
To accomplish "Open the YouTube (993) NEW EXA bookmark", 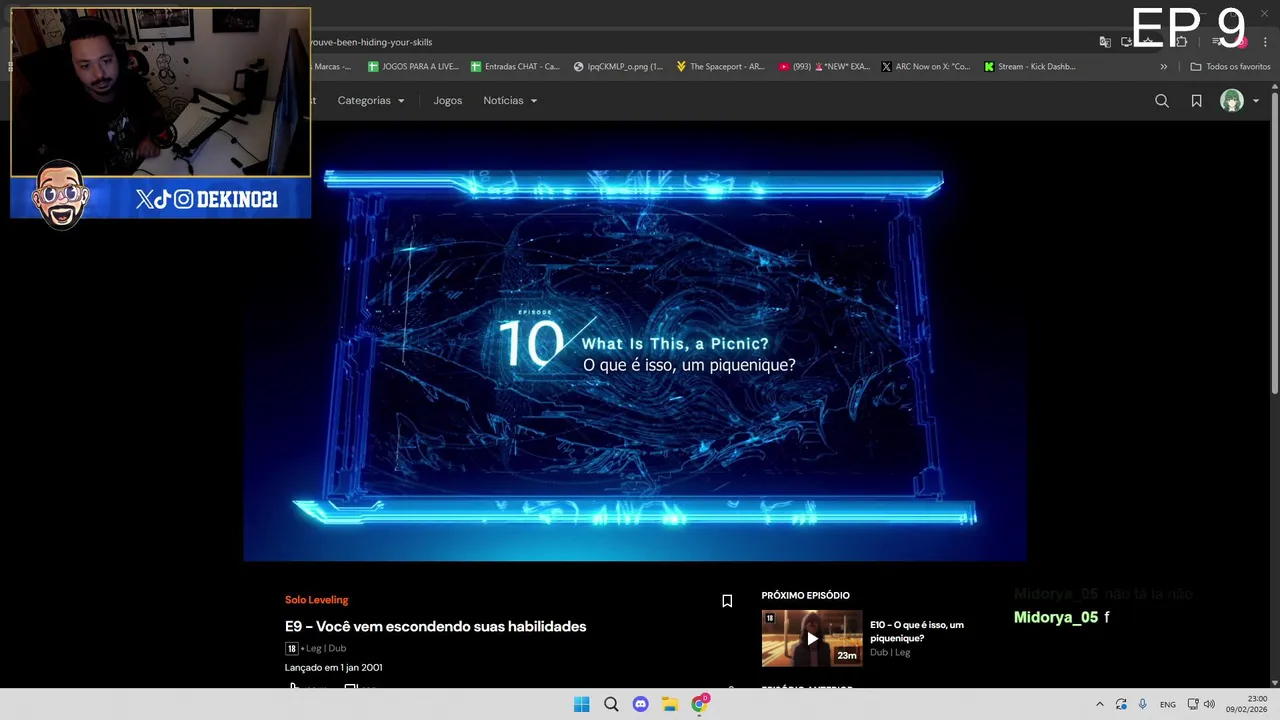I will pos(823,67).
